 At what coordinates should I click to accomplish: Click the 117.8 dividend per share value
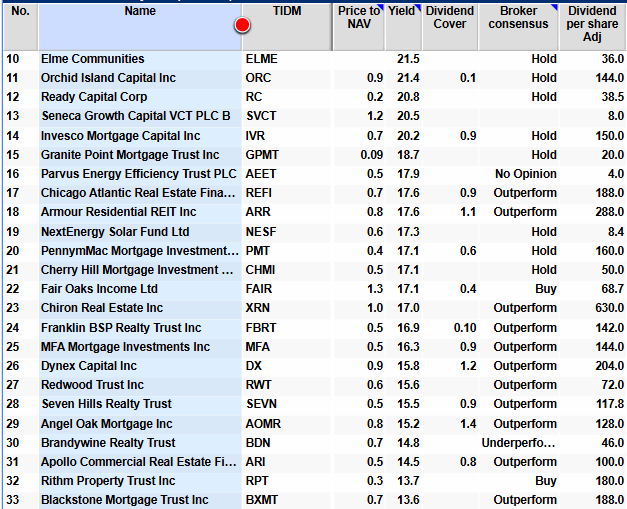click(x=610, y=404)
